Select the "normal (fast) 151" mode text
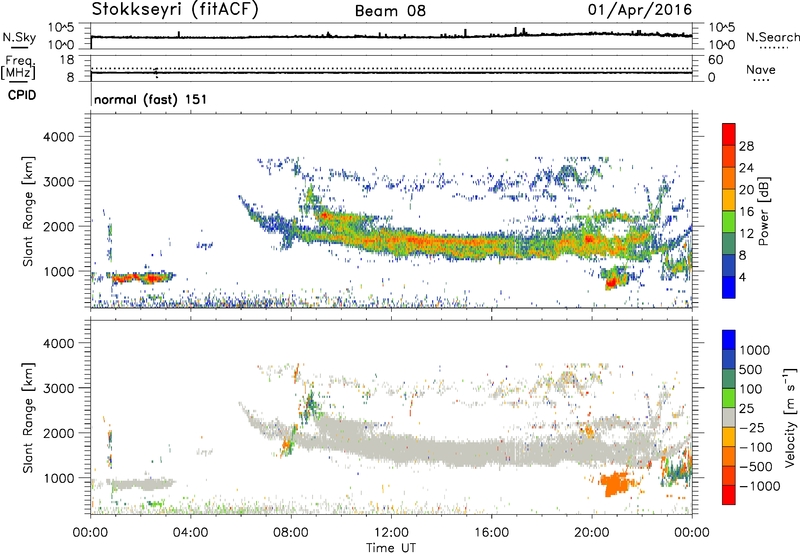800x554 pixels. pos(151,99)
